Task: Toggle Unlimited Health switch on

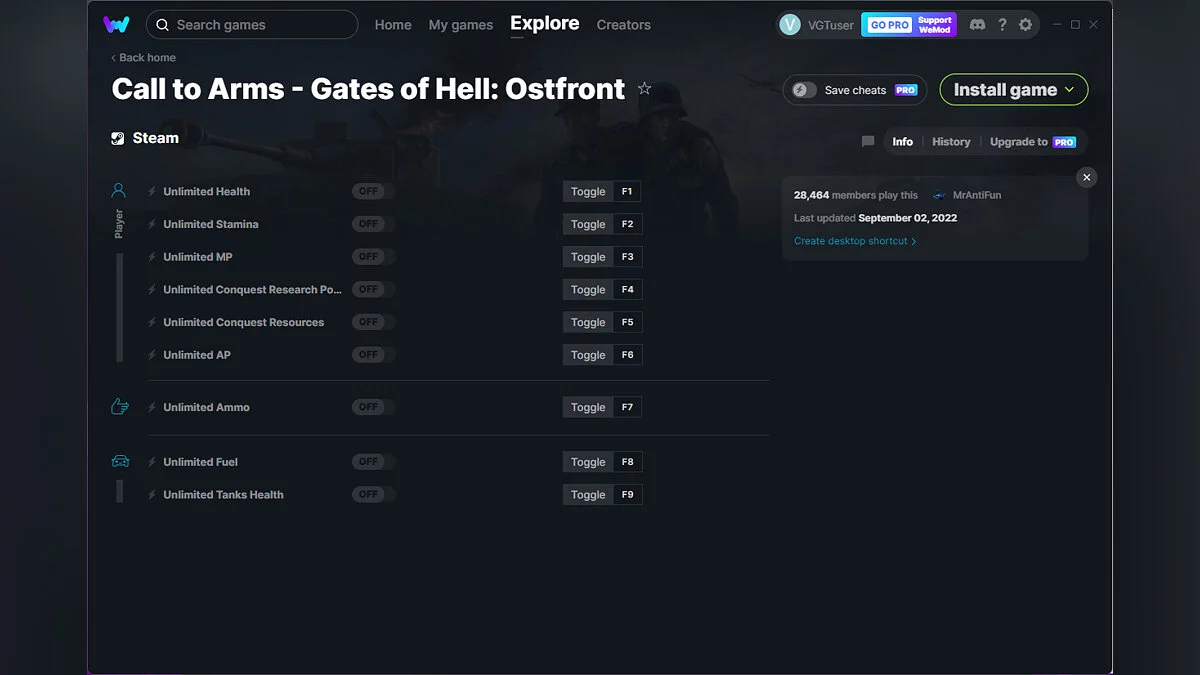Action: 373,191
